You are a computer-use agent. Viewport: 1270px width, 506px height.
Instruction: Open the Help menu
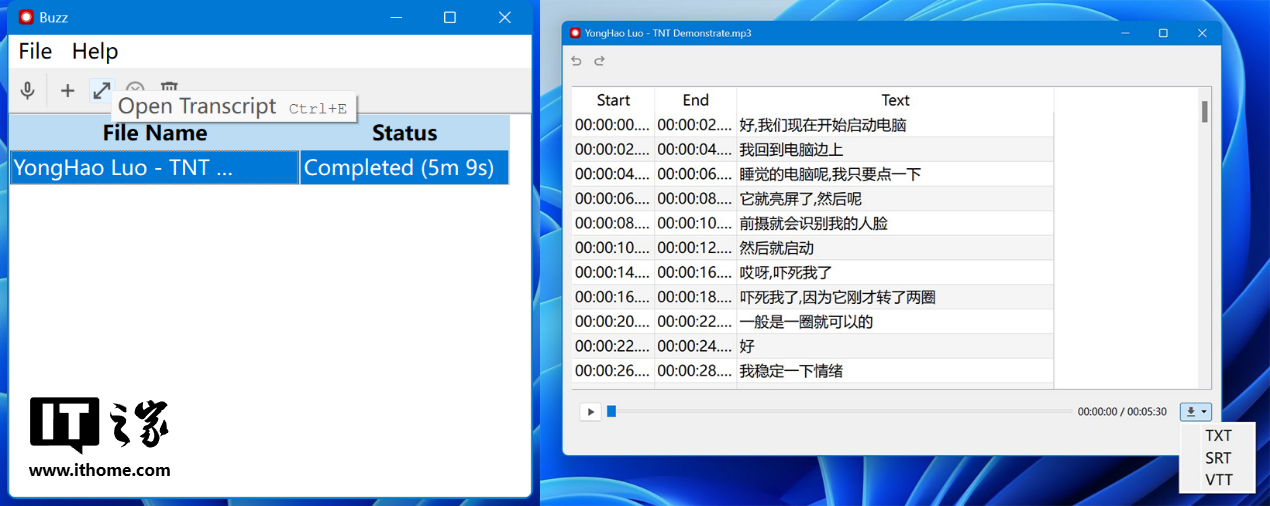pos(95,51)
